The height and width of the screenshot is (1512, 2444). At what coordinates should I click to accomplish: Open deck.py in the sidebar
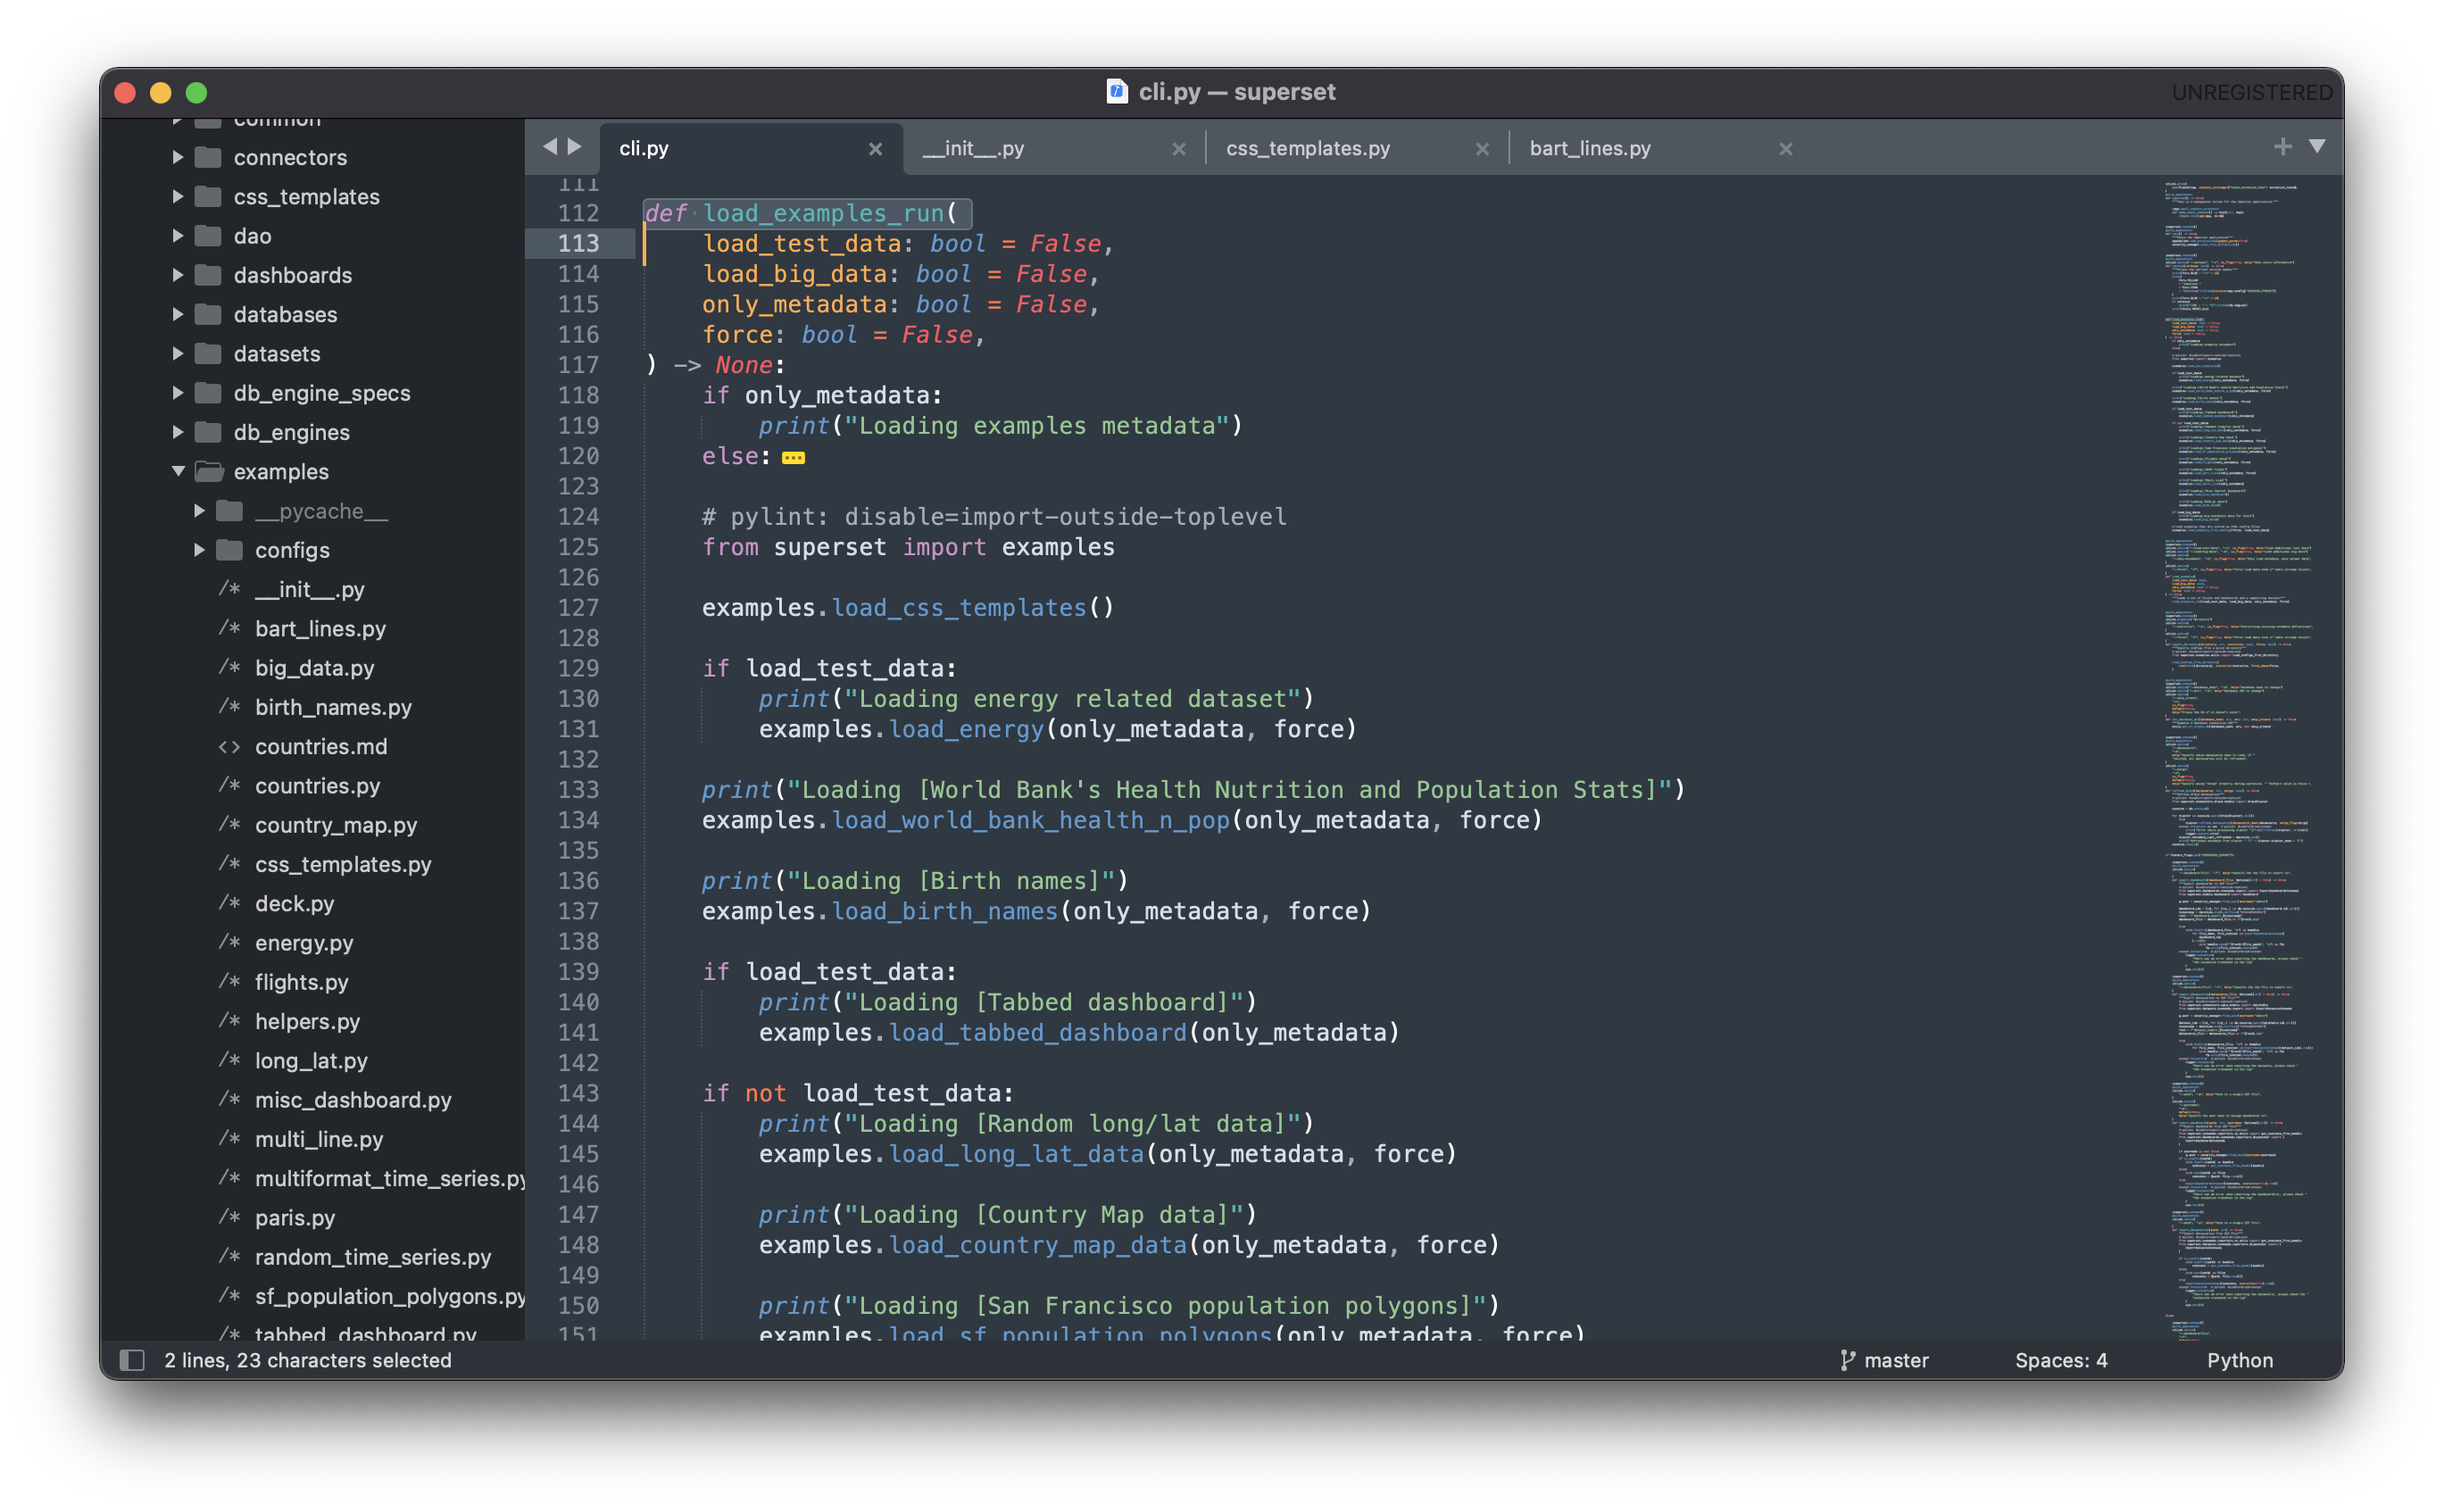click(x=294, y=903)
